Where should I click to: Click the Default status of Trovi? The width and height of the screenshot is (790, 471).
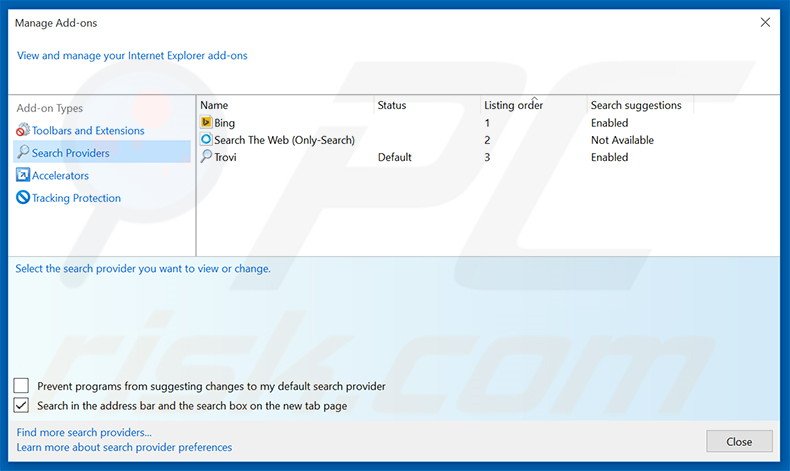[394, 157]
